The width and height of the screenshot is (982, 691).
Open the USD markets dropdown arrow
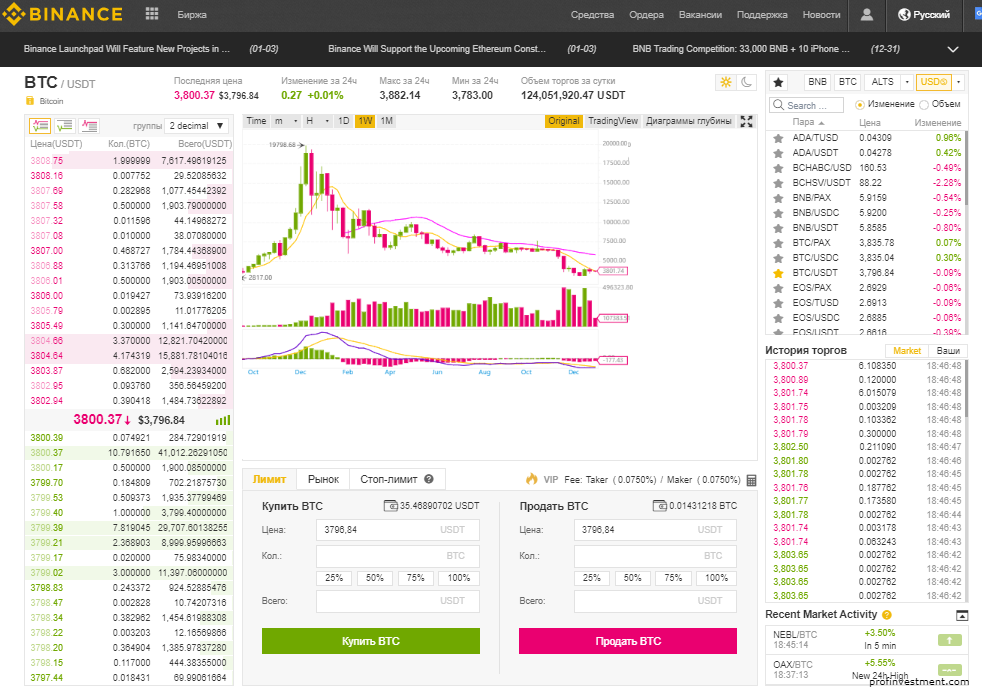(x=958, y=82)
